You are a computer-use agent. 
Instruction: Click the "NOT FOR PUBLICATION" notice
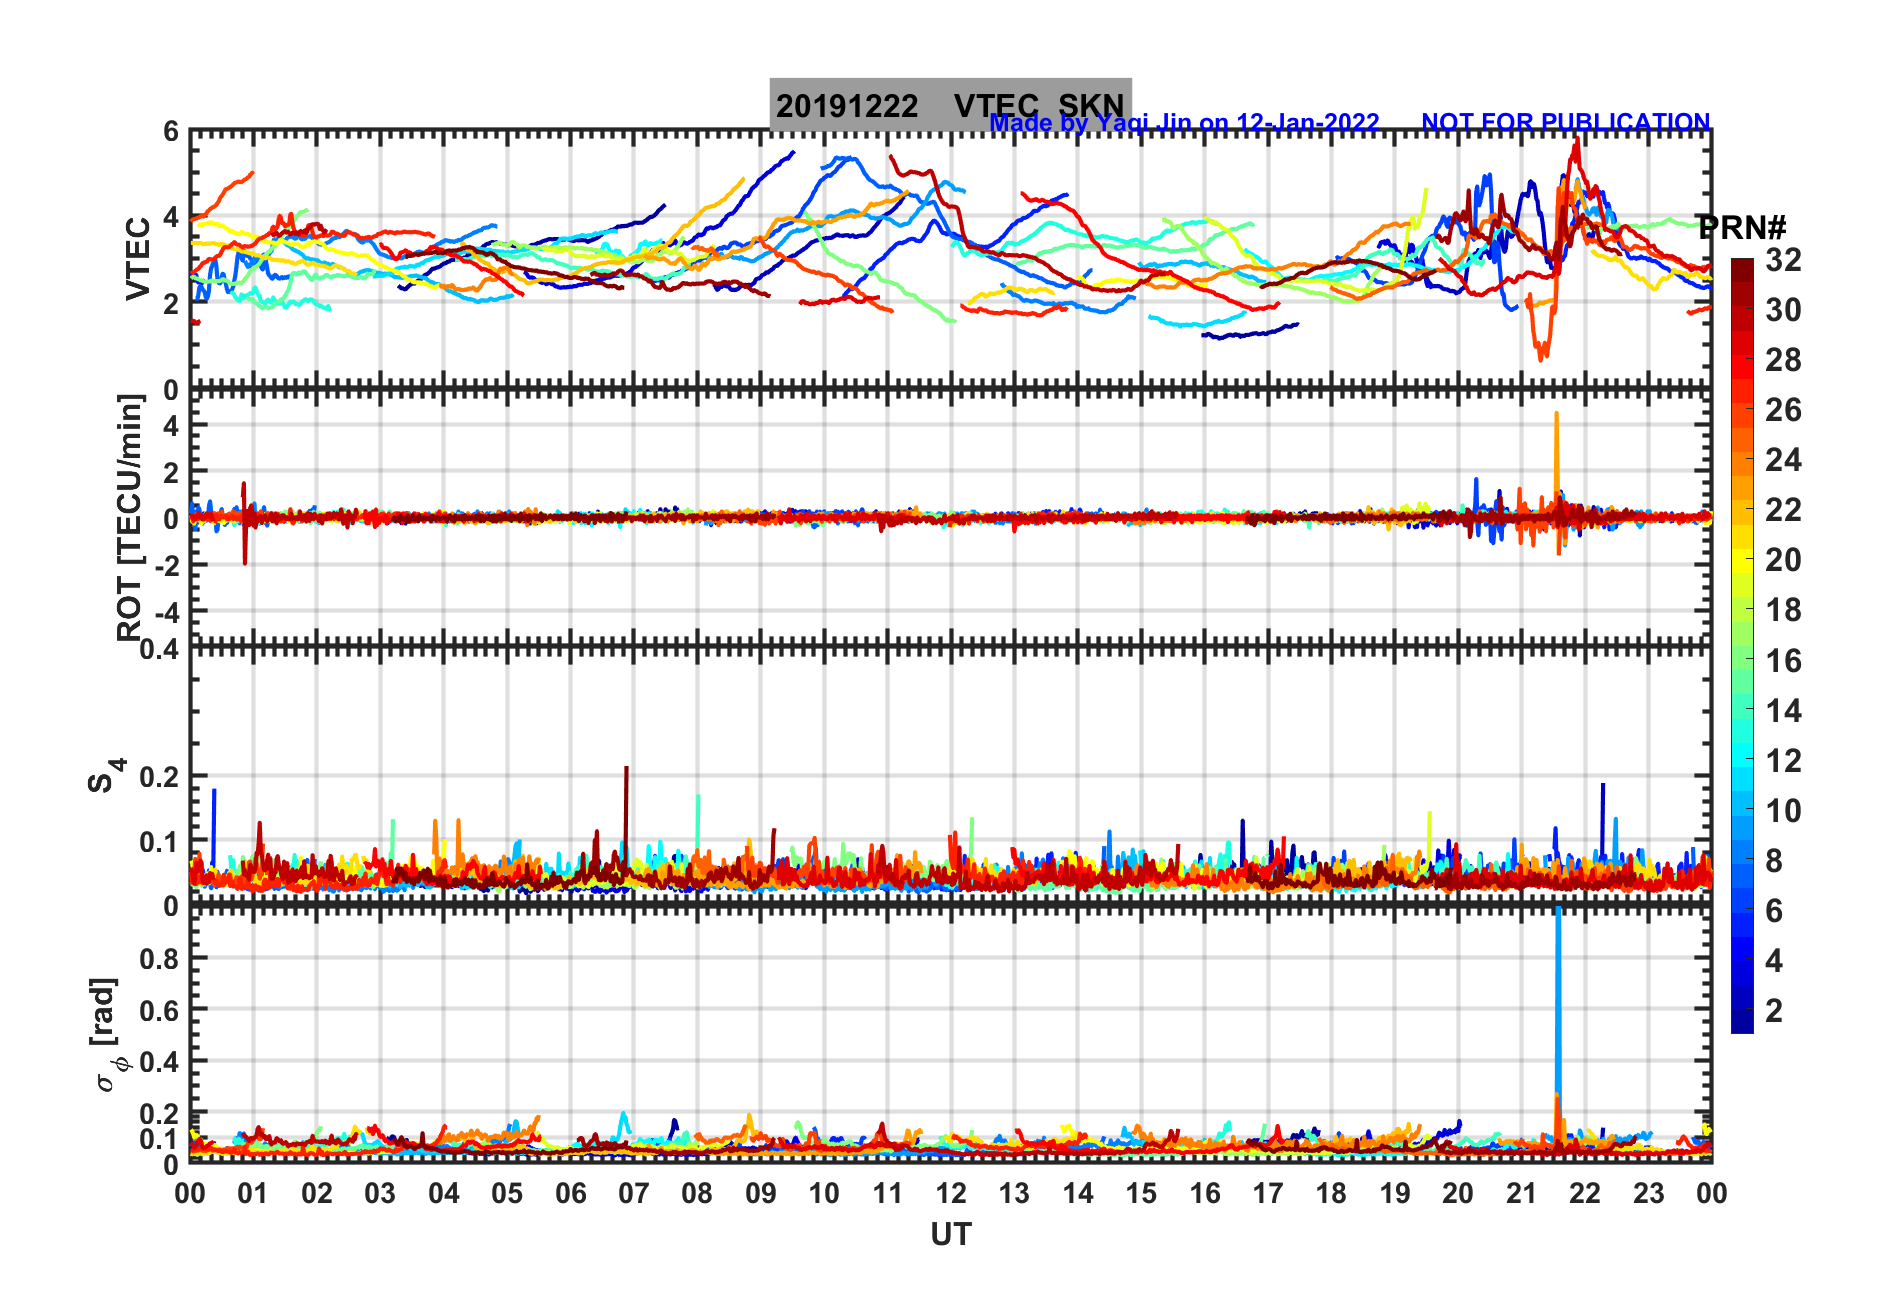pyautogui.click(x=1566, y=122)
